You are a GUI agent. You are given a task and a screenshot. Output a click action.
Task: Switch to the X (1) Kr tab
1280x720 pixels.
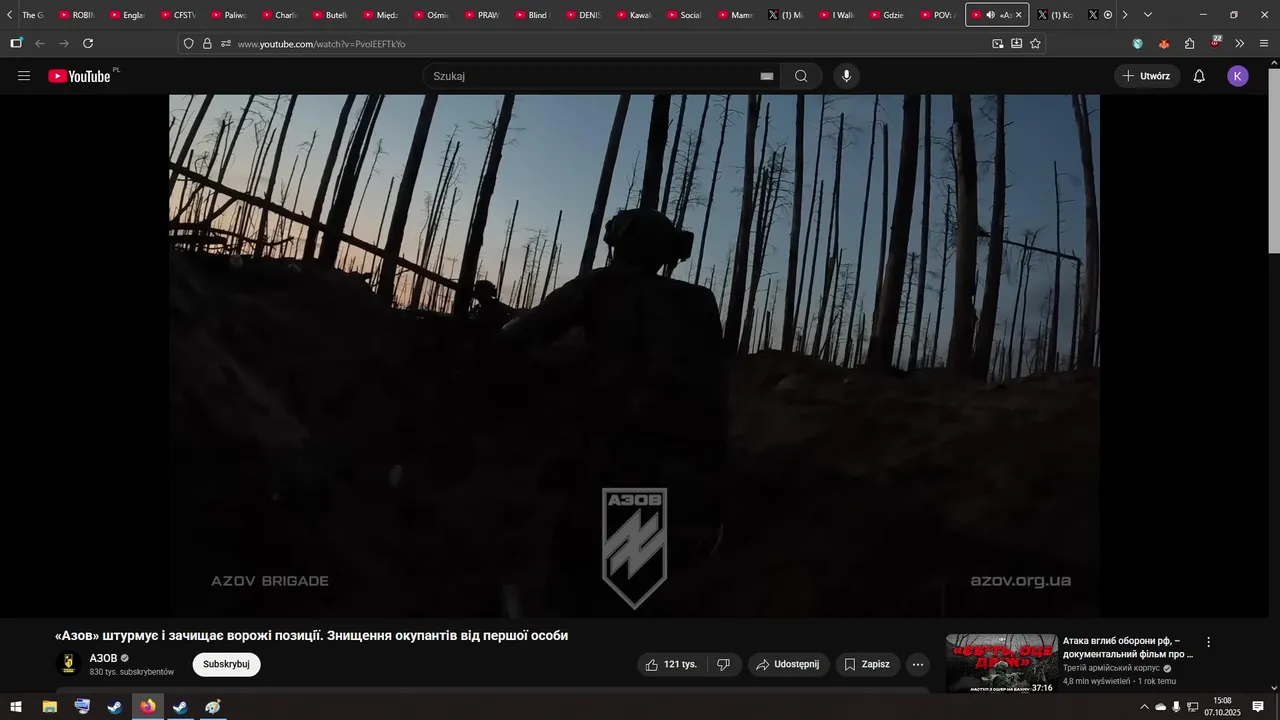(x=1056, y=15)
